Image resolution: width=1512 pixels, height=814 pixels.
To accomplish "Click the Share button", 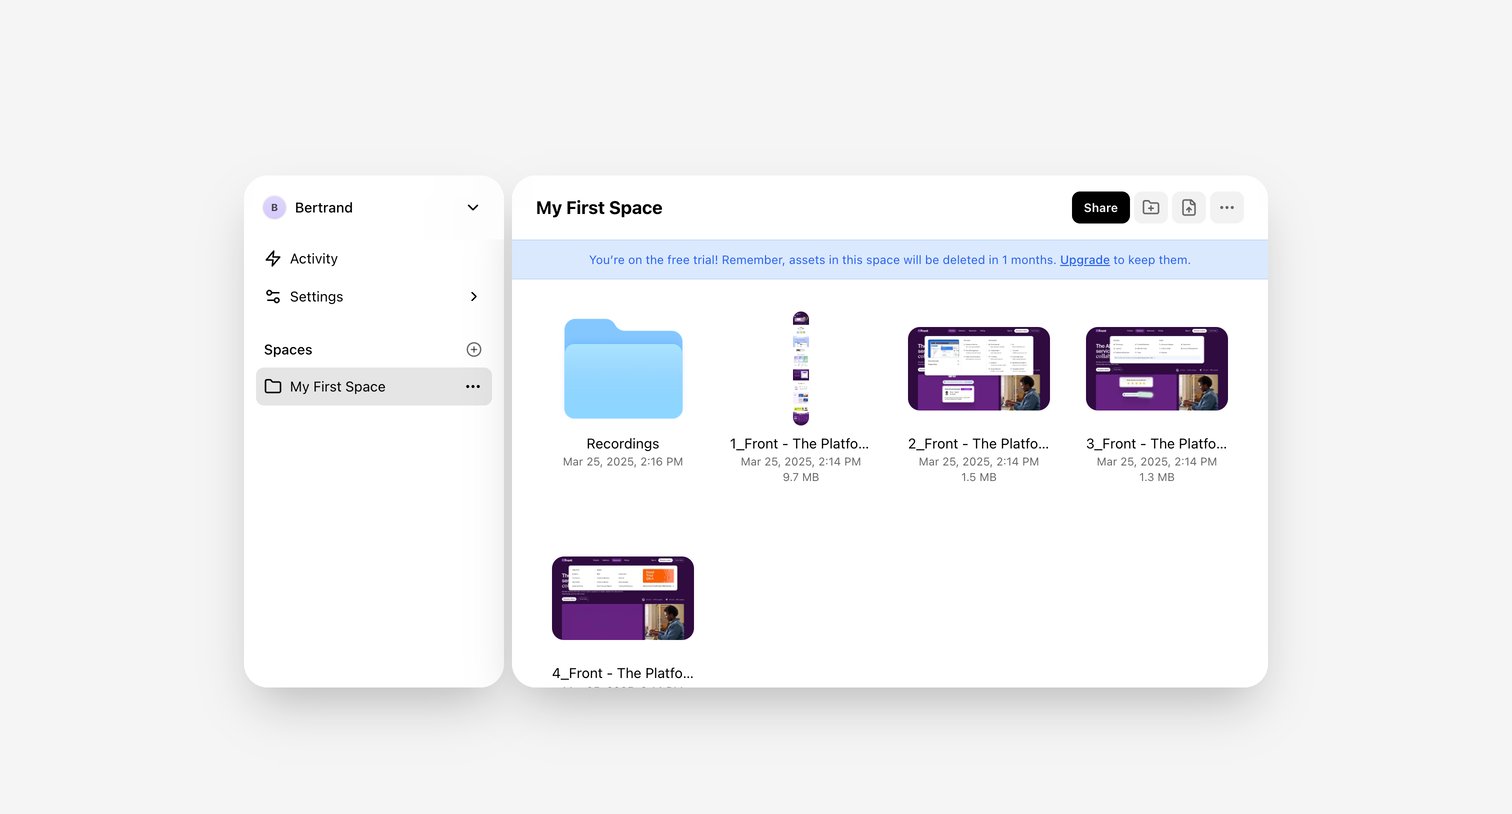I will click(x=1101, y=208).
